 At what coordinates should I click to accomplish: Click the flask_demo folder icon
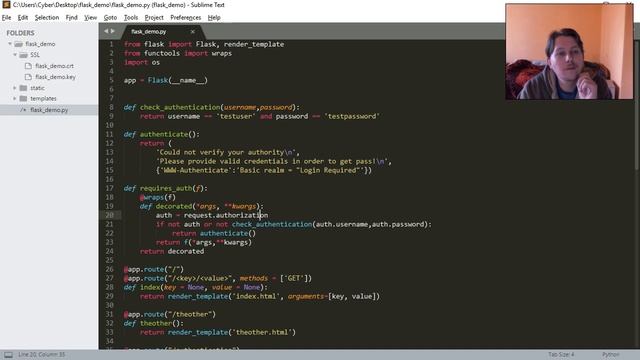[x=18, y=44]
